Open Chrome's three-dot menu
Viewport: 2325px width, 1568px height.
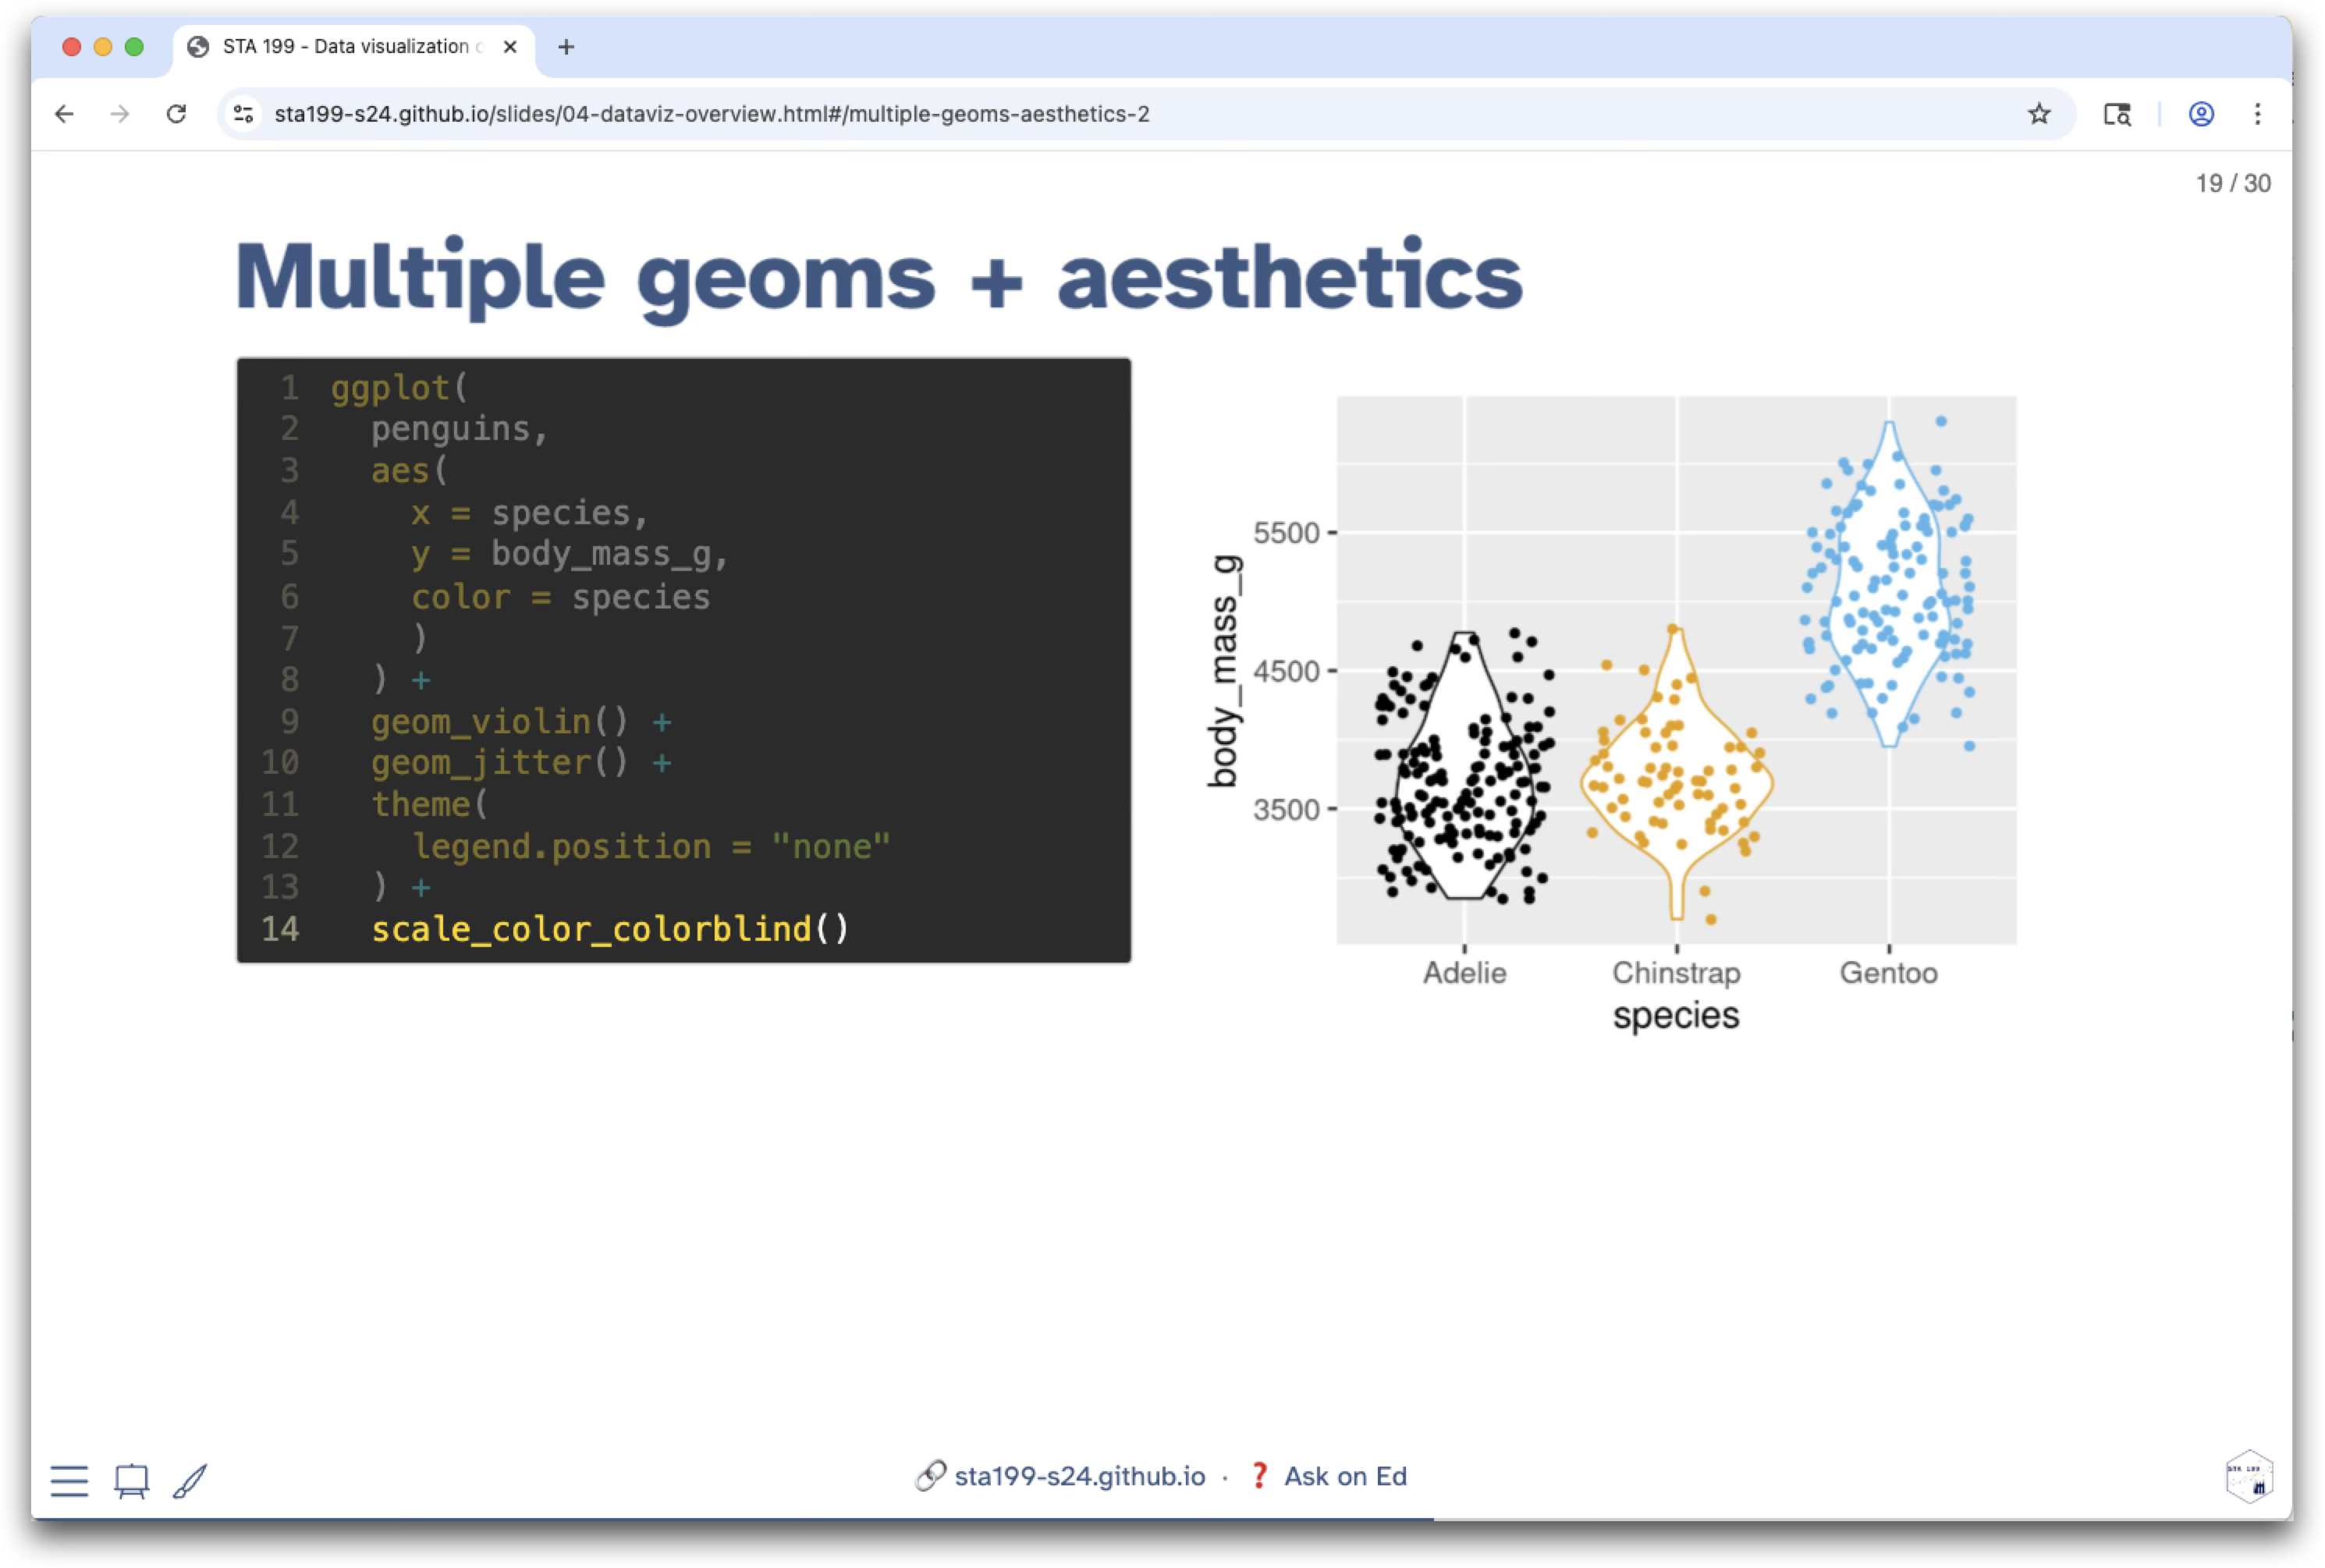[2257, 114]
